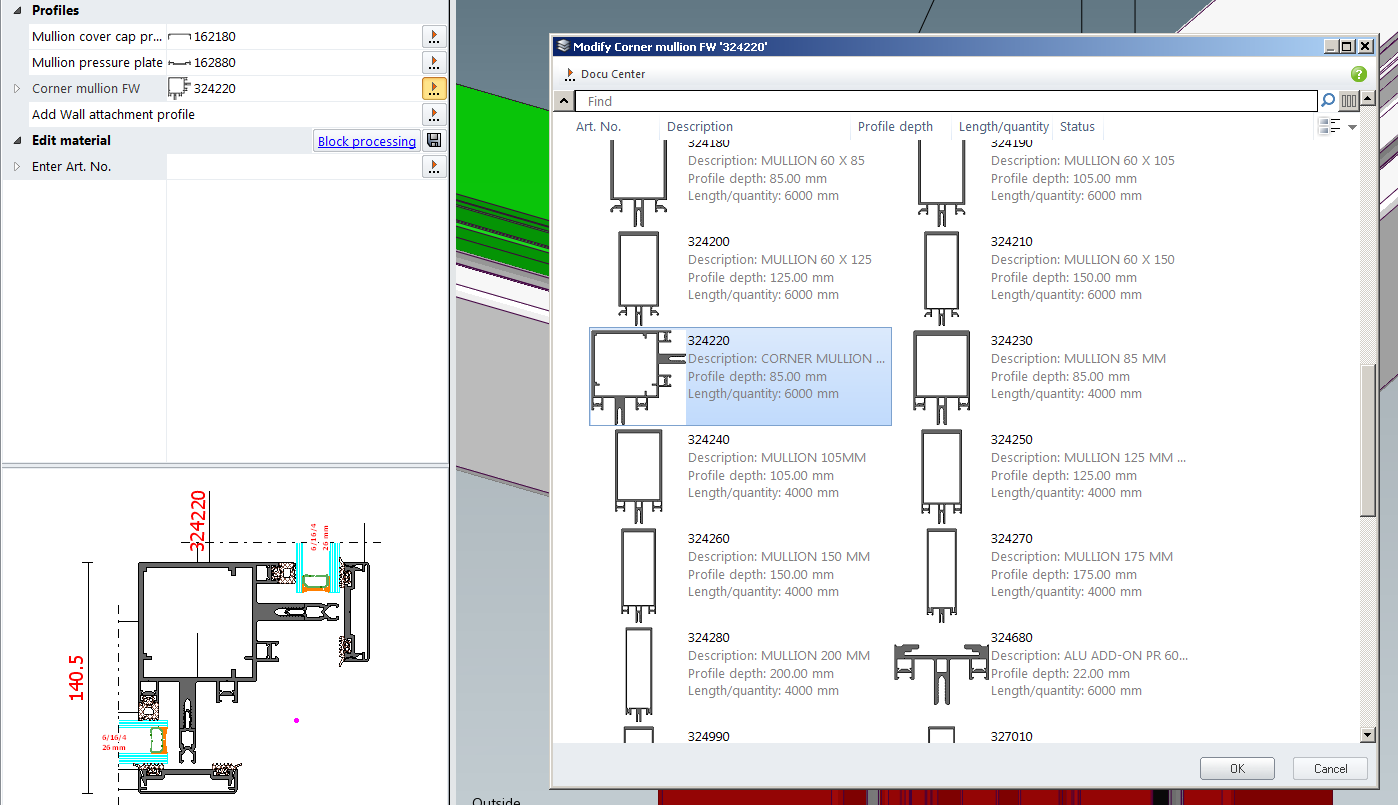Open the Docu Center menu
Image resolution: width=1398 pixels, height=805 pixels.
click(x=605, y=74)
